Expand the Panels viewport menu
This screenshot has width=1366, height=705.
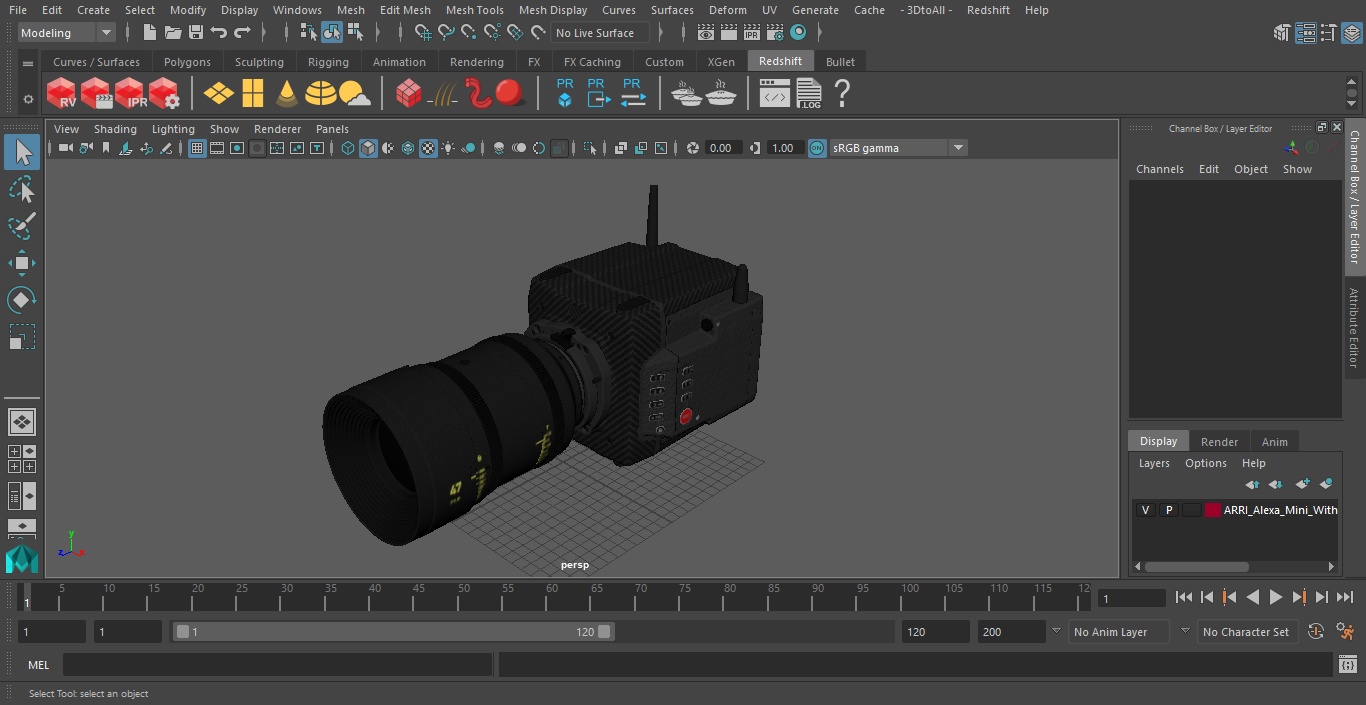(x=332, y=129)
